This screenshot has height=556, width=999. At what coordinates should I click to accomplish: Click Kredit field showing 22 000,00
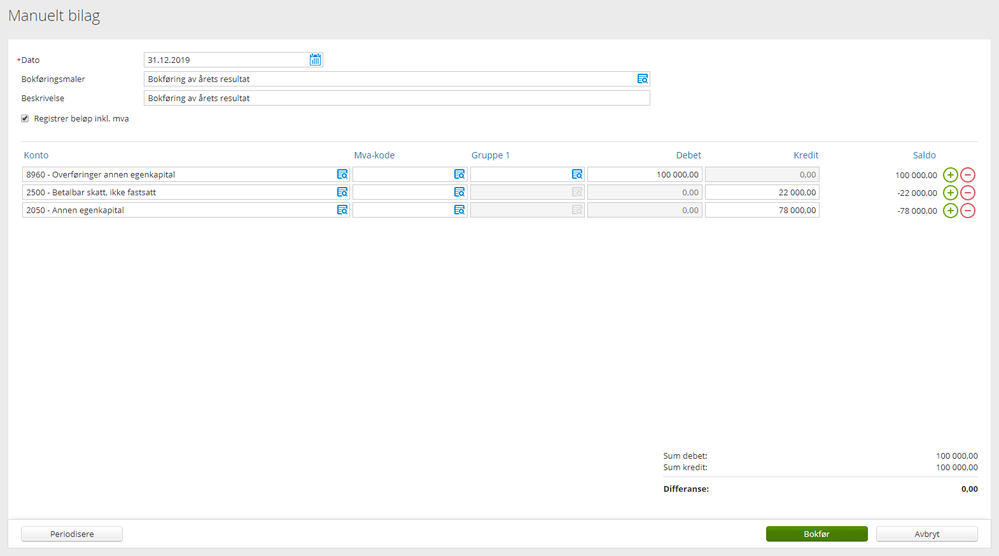(762, 192)
